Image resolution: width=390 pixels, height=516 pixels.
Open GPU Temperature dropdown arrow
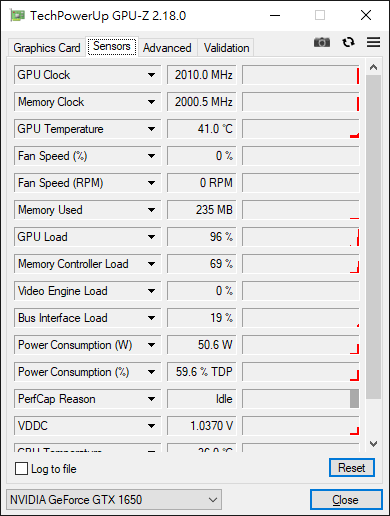(x=151, y=129)
